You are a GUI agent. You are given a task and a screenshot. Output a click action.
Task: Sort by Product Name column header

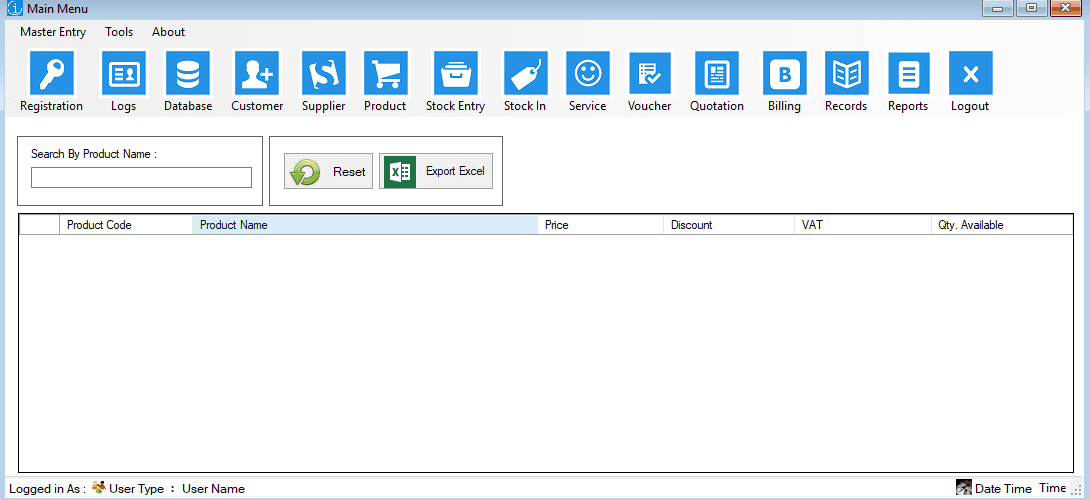pos(365,225)
